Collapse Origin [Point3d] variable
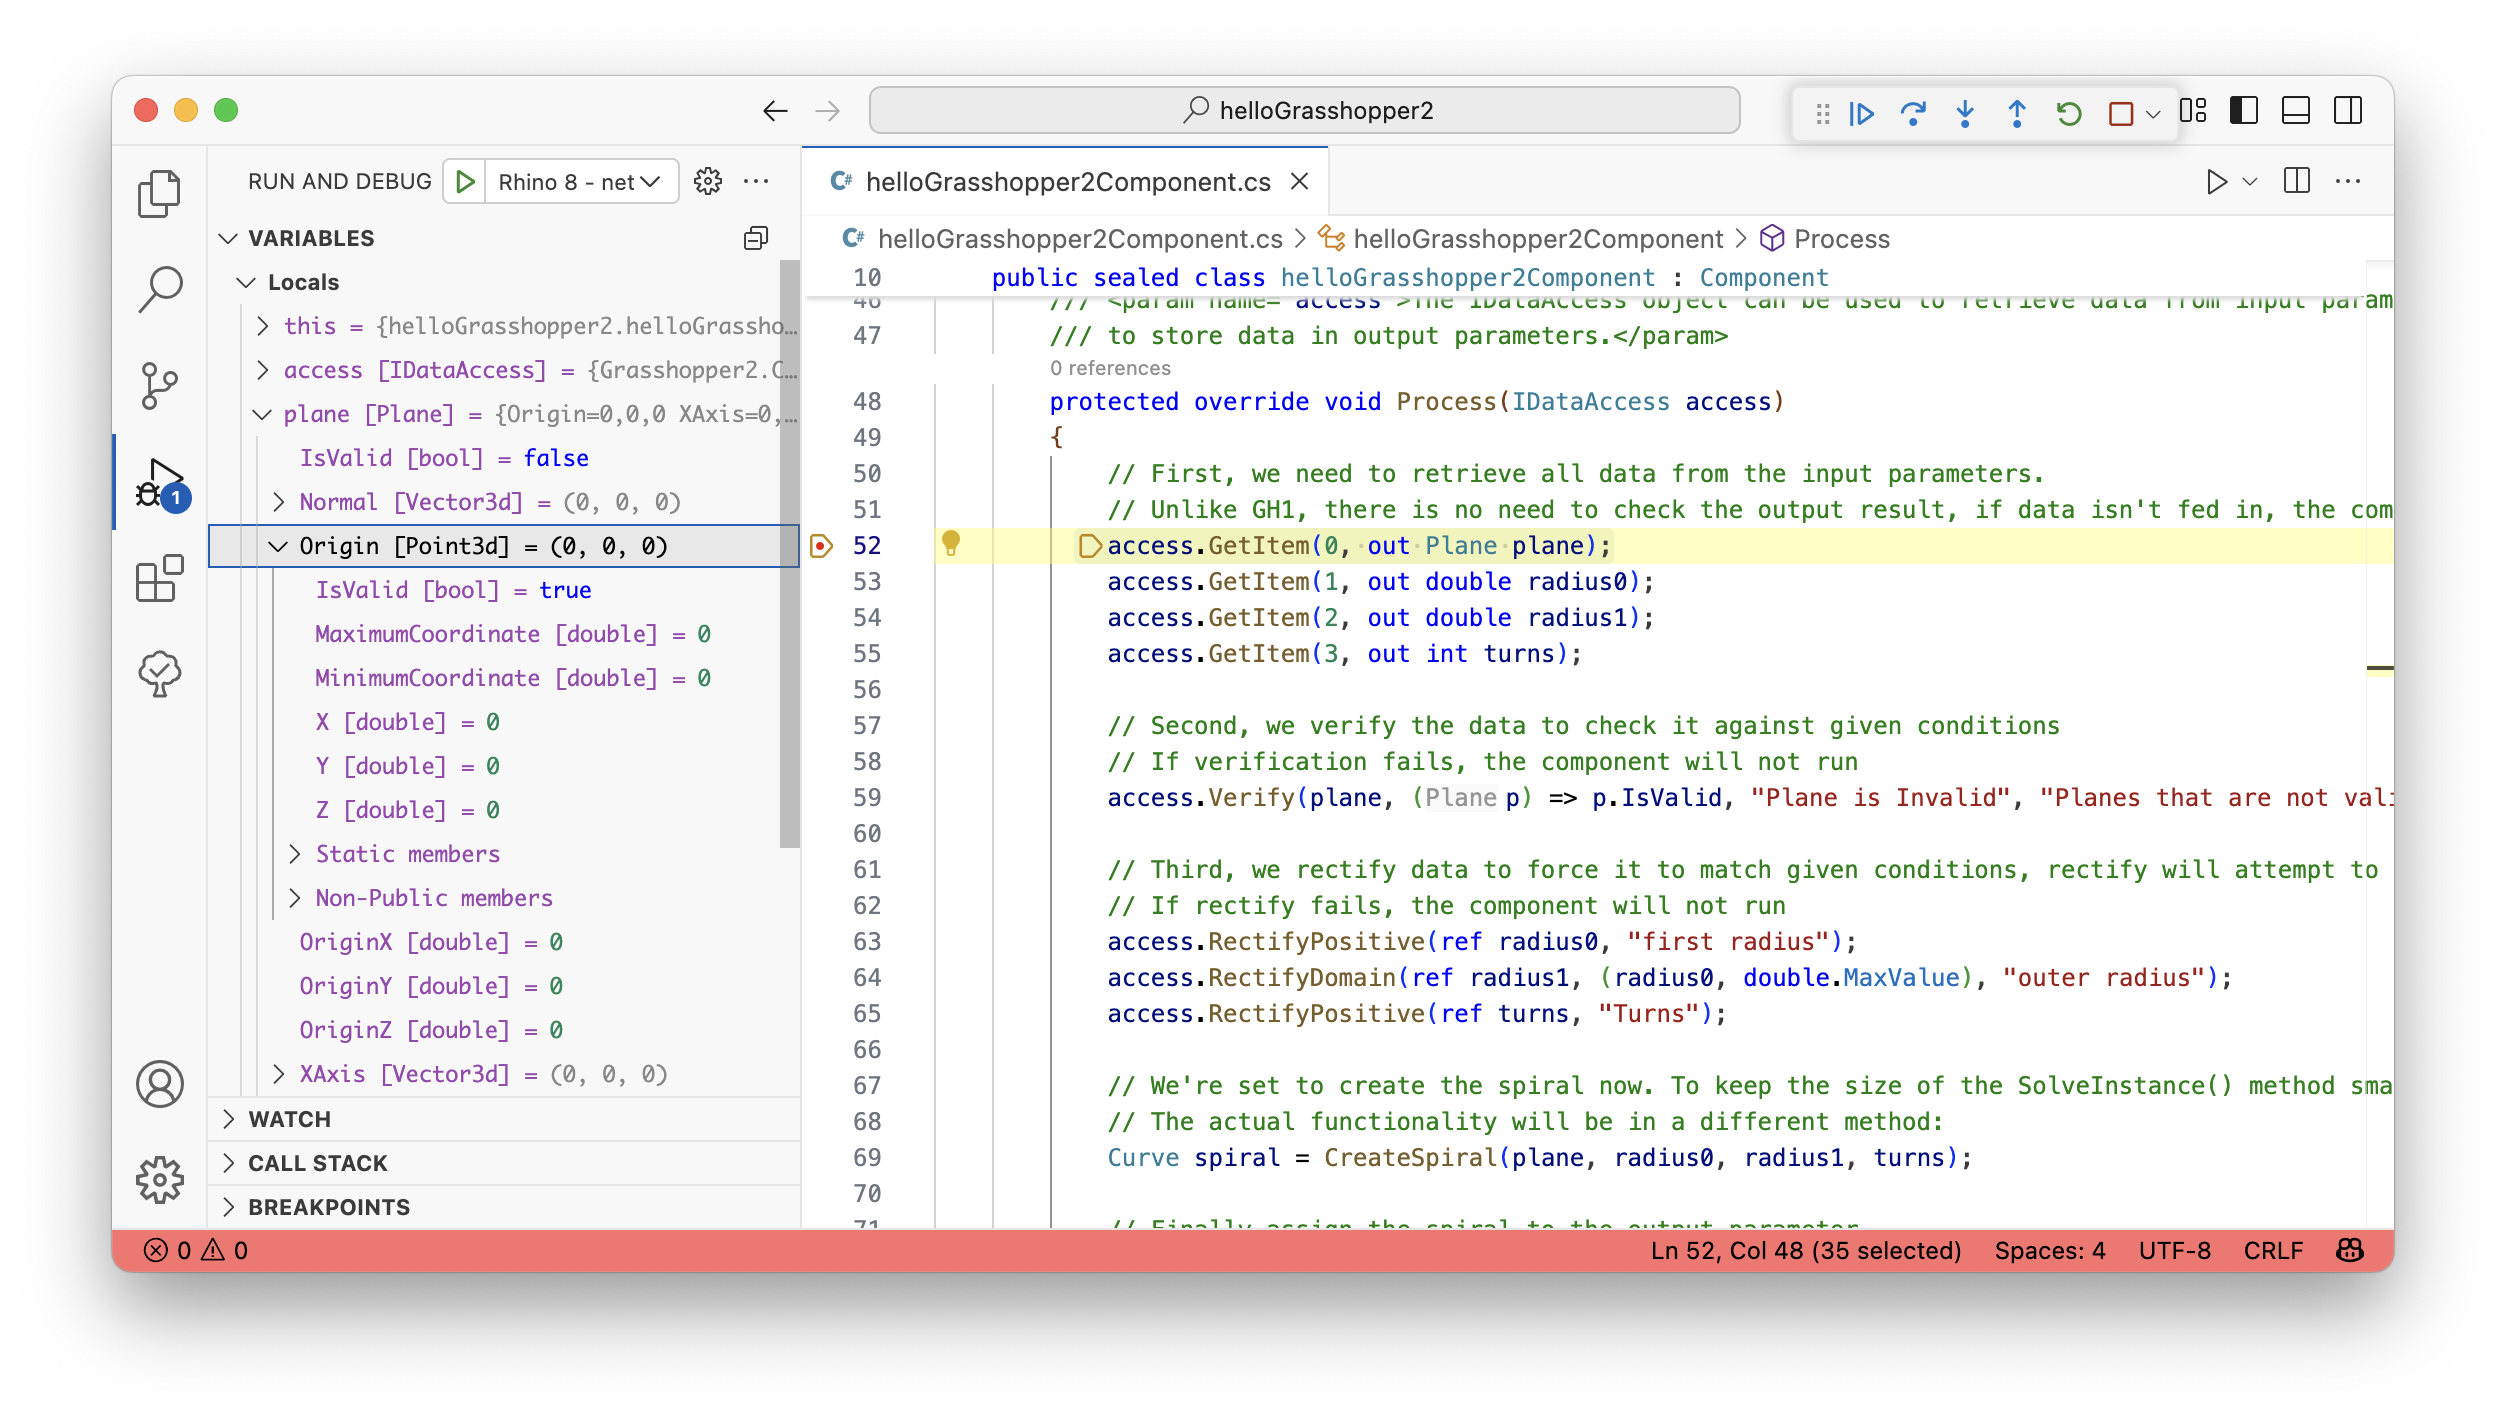 point(278,546)
